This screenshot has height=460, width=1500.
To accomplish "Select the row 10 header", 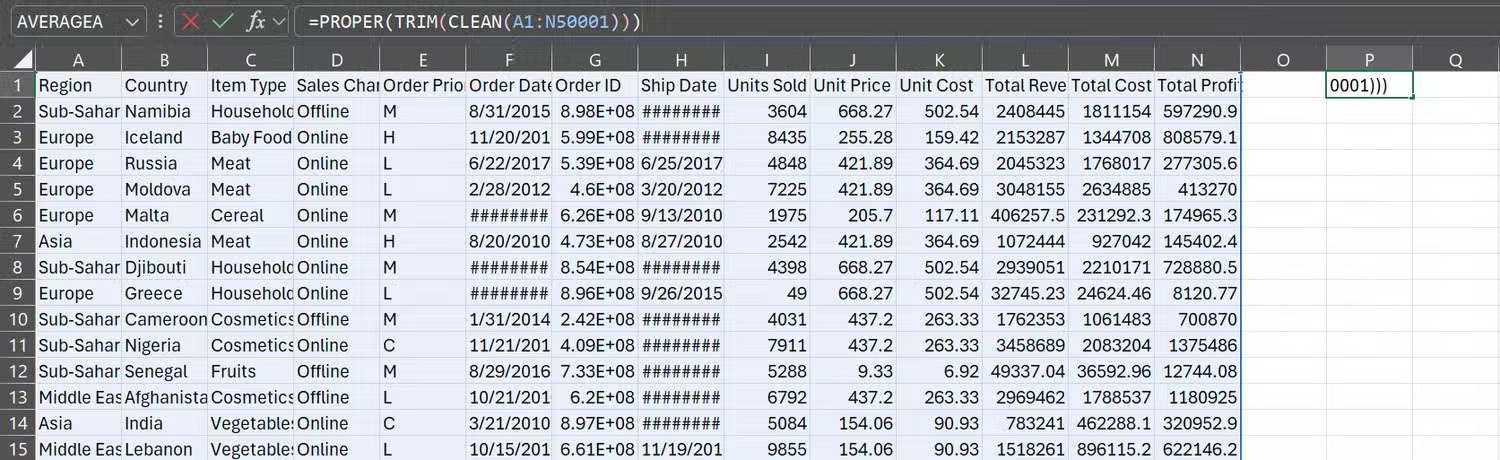I will tap(17, 320).
